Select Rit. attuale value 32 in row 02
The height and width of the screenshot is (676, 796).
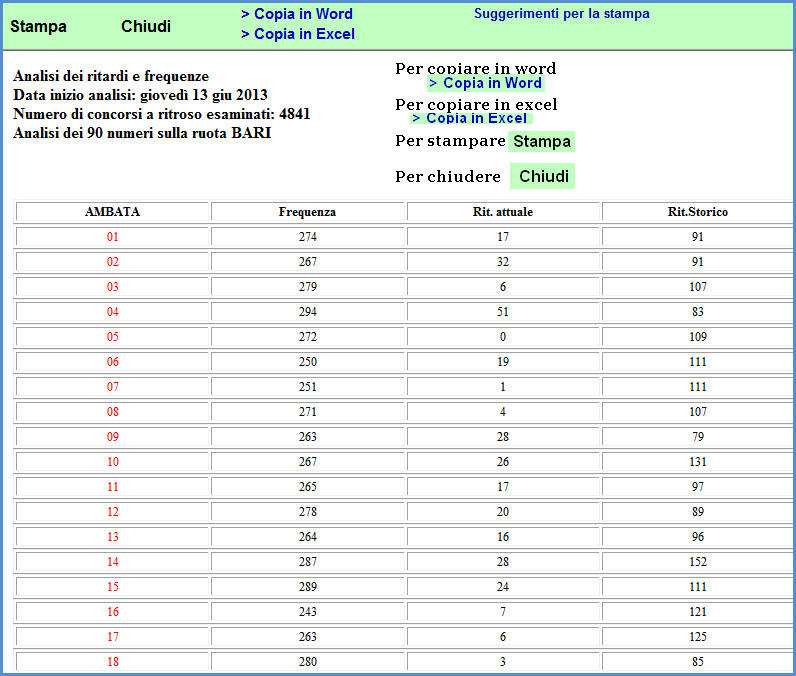pos(503,262)
